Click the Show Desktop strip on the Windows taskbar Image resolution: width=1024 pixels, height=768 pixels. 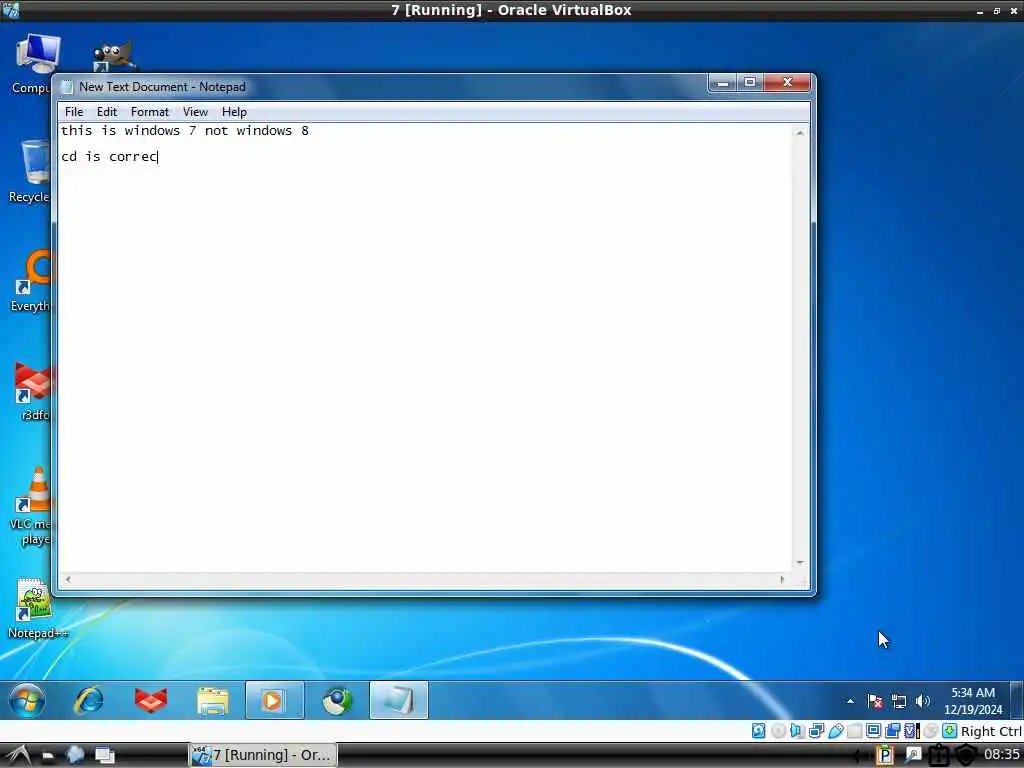1017,700
